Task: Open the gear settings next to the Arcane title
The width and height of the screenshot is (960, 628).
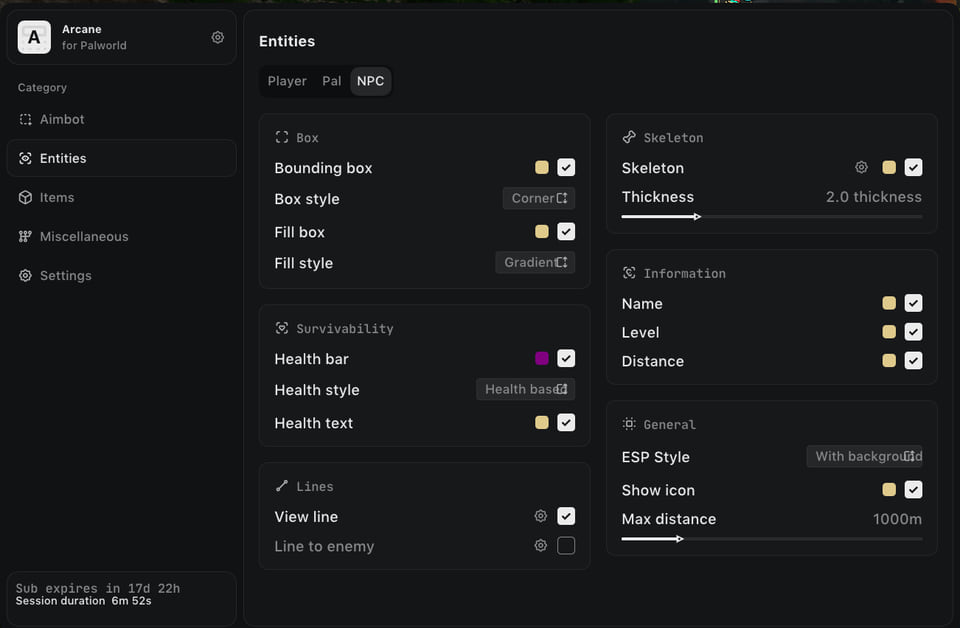Action: pyautogui.click(x=217, y=37)
